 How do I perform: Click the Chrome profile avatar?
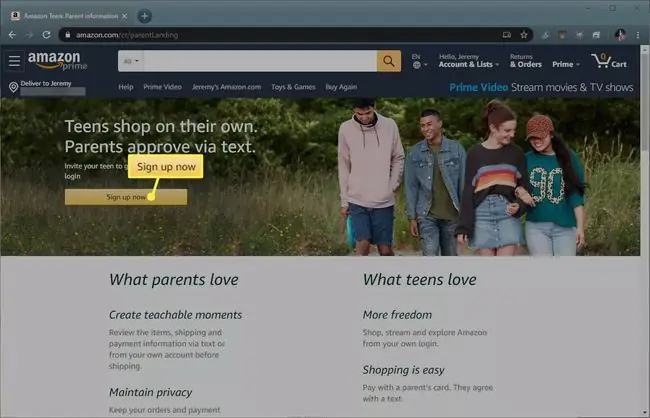pos(620,35)
